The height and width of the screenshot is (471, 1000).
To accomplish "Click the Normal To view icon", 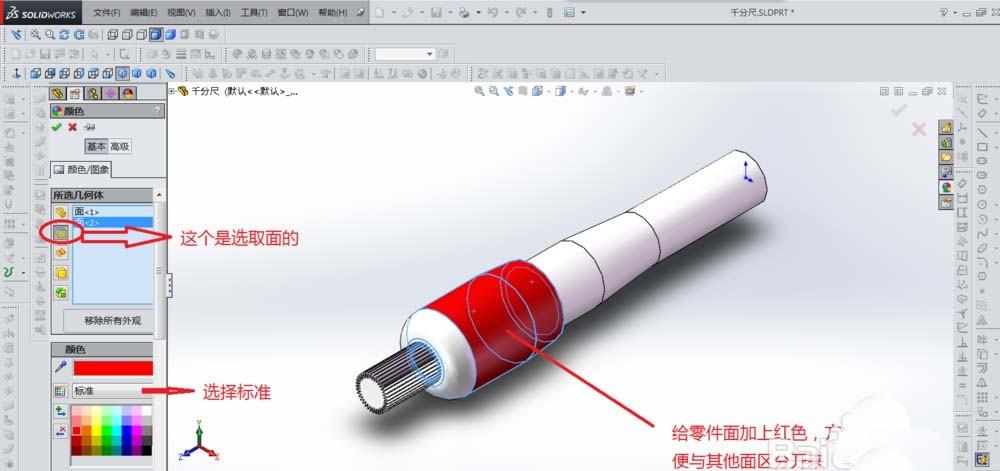I will (x=17, y=73).
